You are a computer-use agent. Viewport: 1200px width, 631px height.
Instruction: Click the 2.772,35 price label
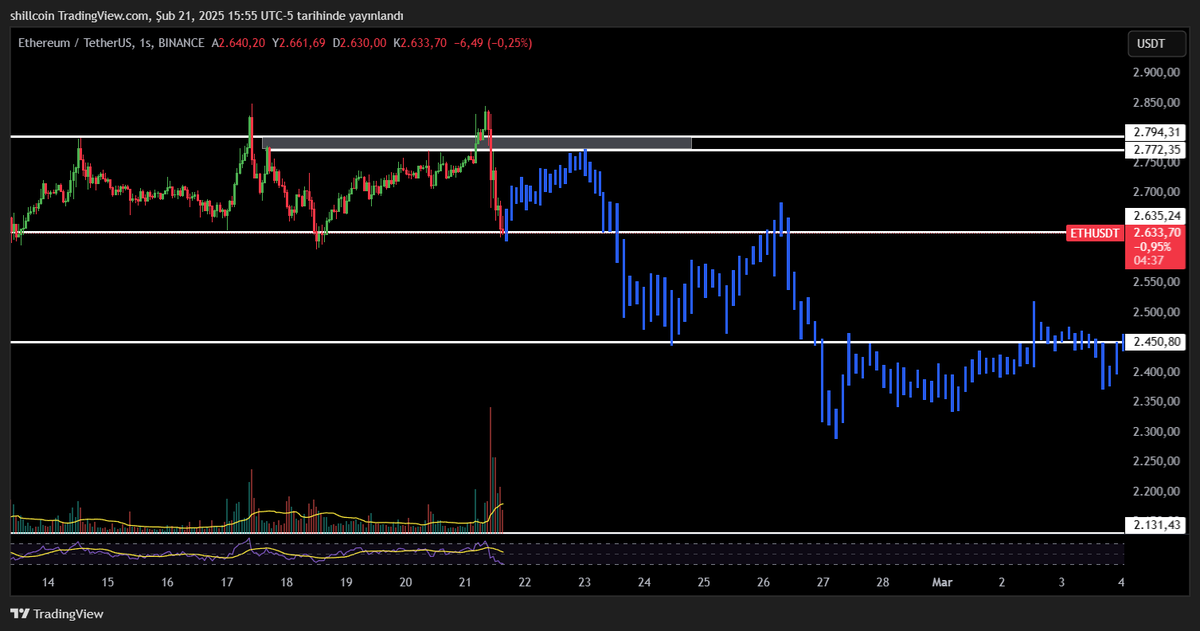(1156, 150)
